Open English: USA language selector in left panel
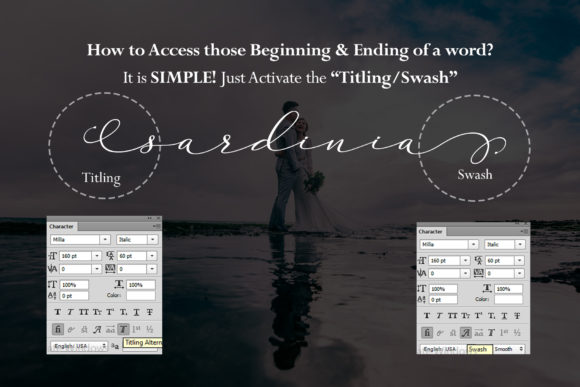This screenshot has height=387, width=580. [x=79, y=346]
